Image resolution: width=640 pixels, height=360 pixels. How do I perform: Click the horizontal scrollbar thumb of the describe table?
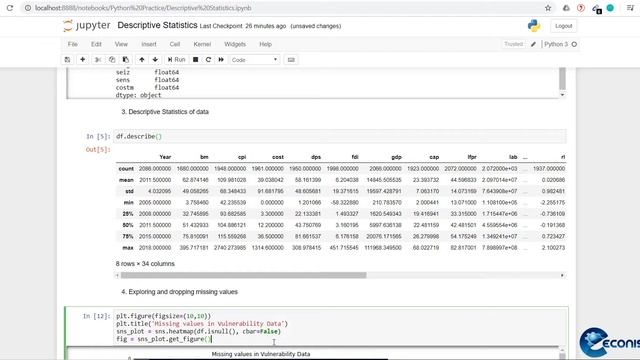tap(243, 276)
